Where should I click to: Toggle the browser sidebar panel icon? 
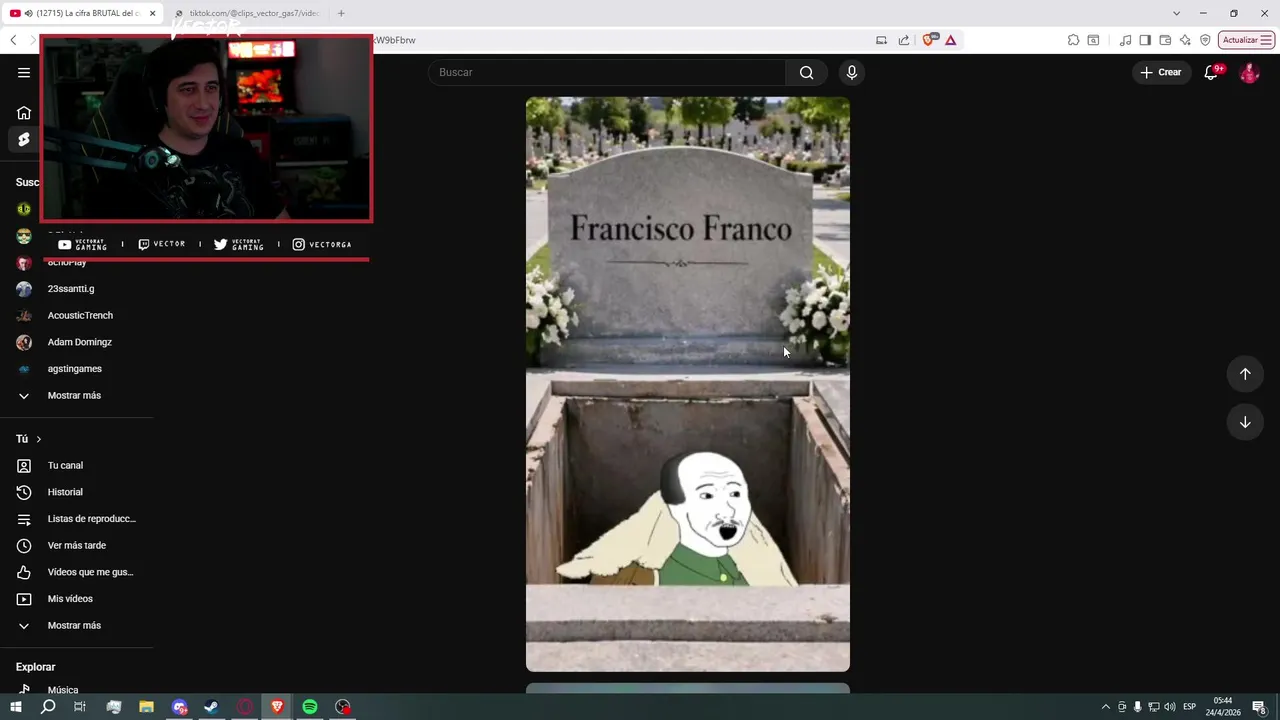click(1145, 40)
